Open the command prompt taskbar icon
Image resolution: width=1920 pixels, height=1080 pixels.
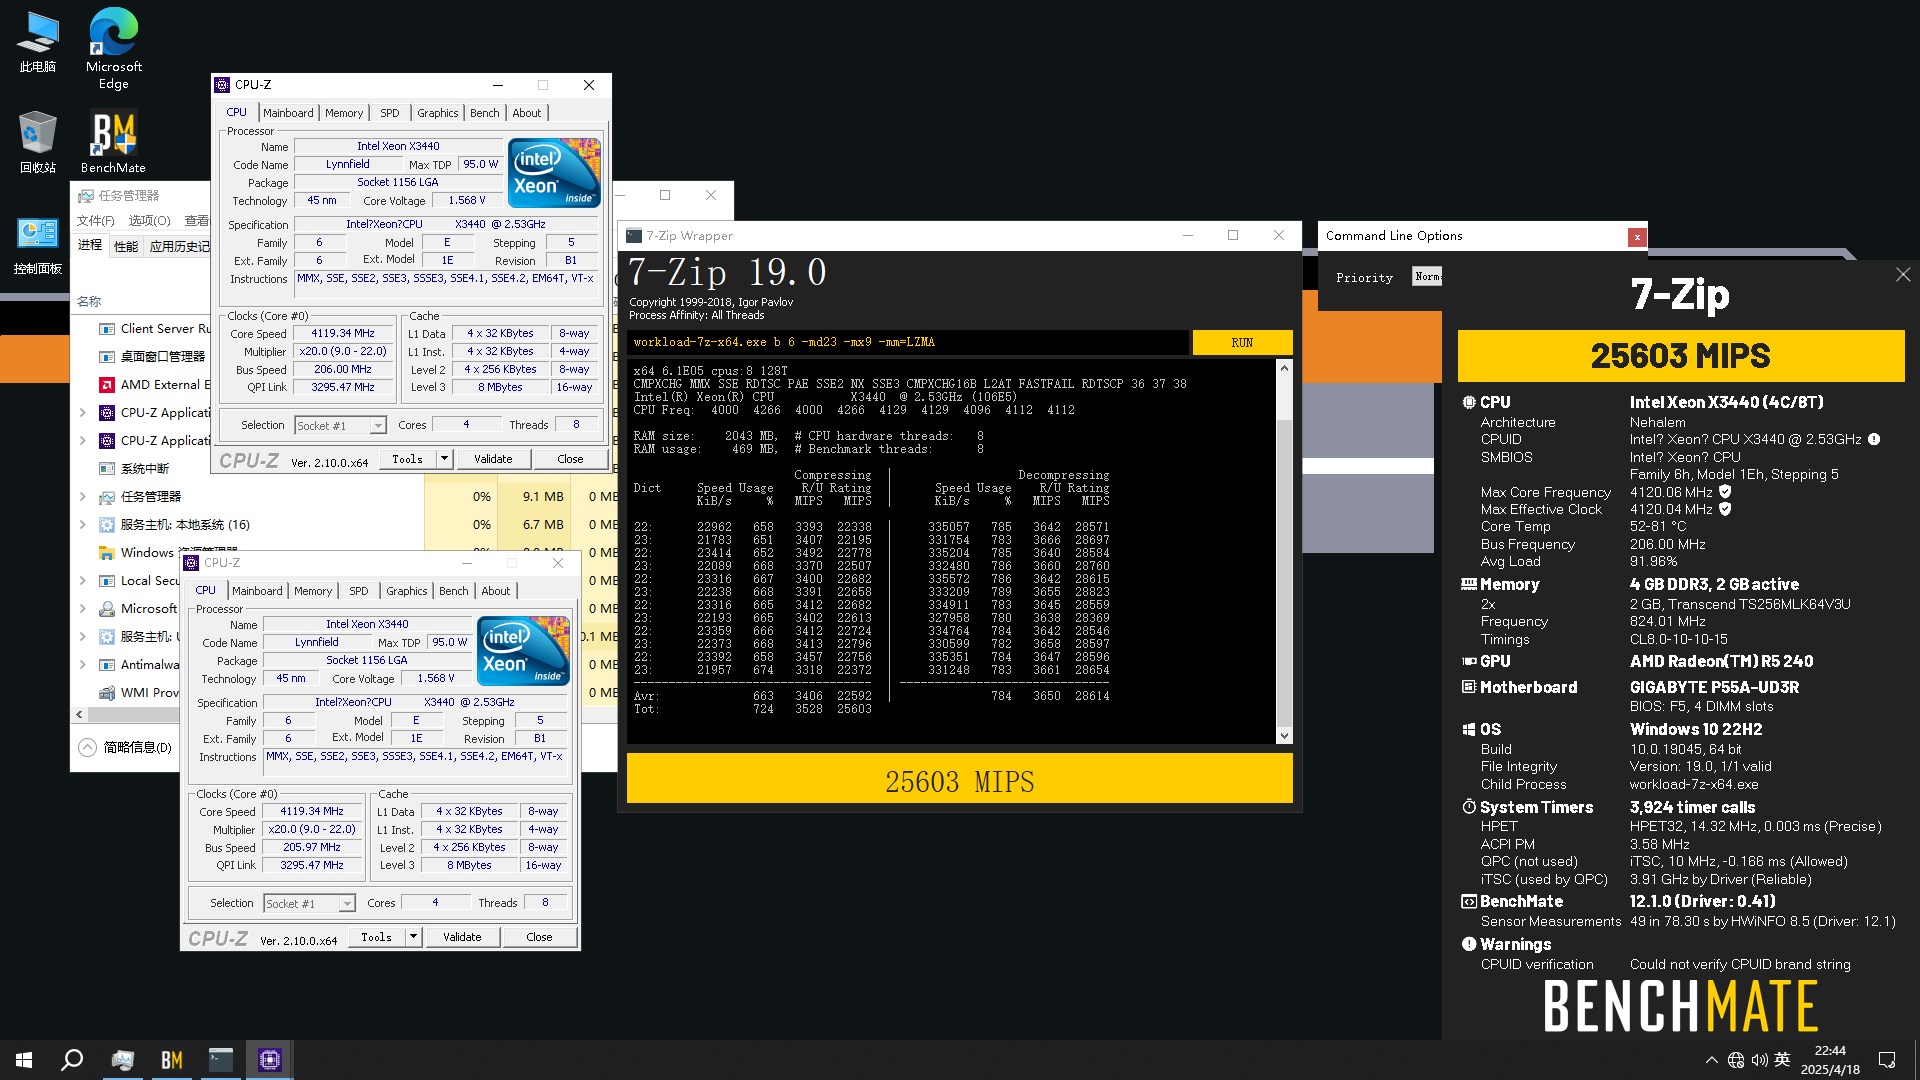[x=221, y=1060]
